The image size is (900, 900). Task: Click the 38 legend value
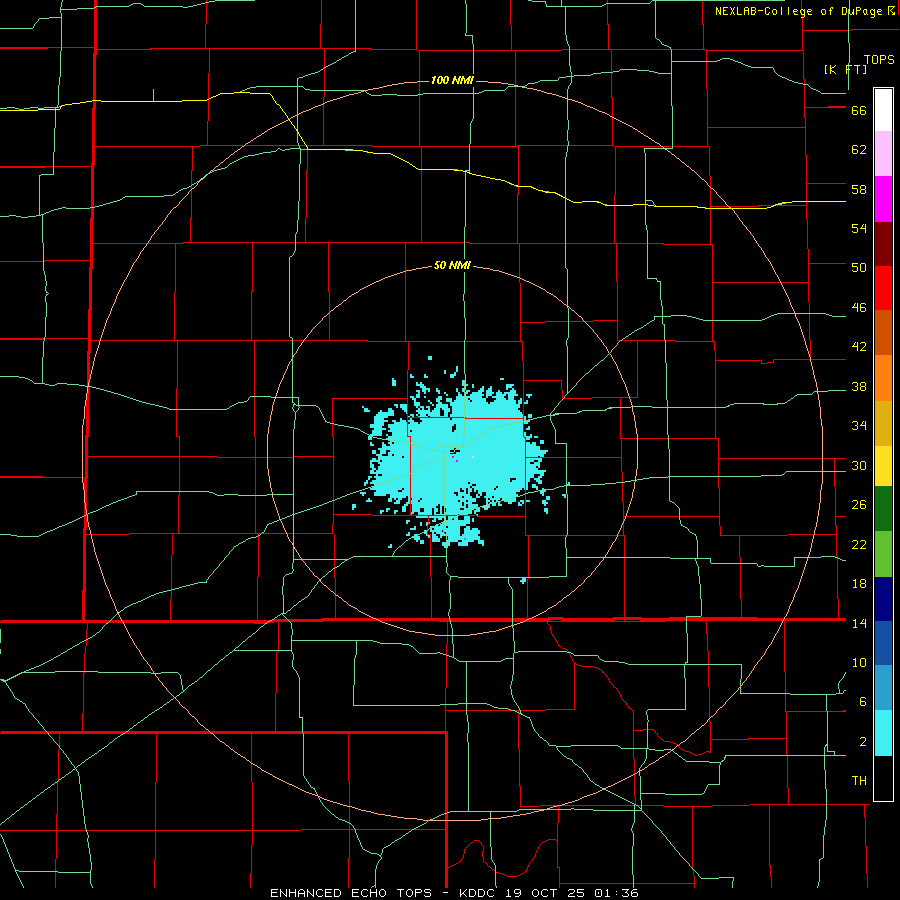click(x=859, y=386)
